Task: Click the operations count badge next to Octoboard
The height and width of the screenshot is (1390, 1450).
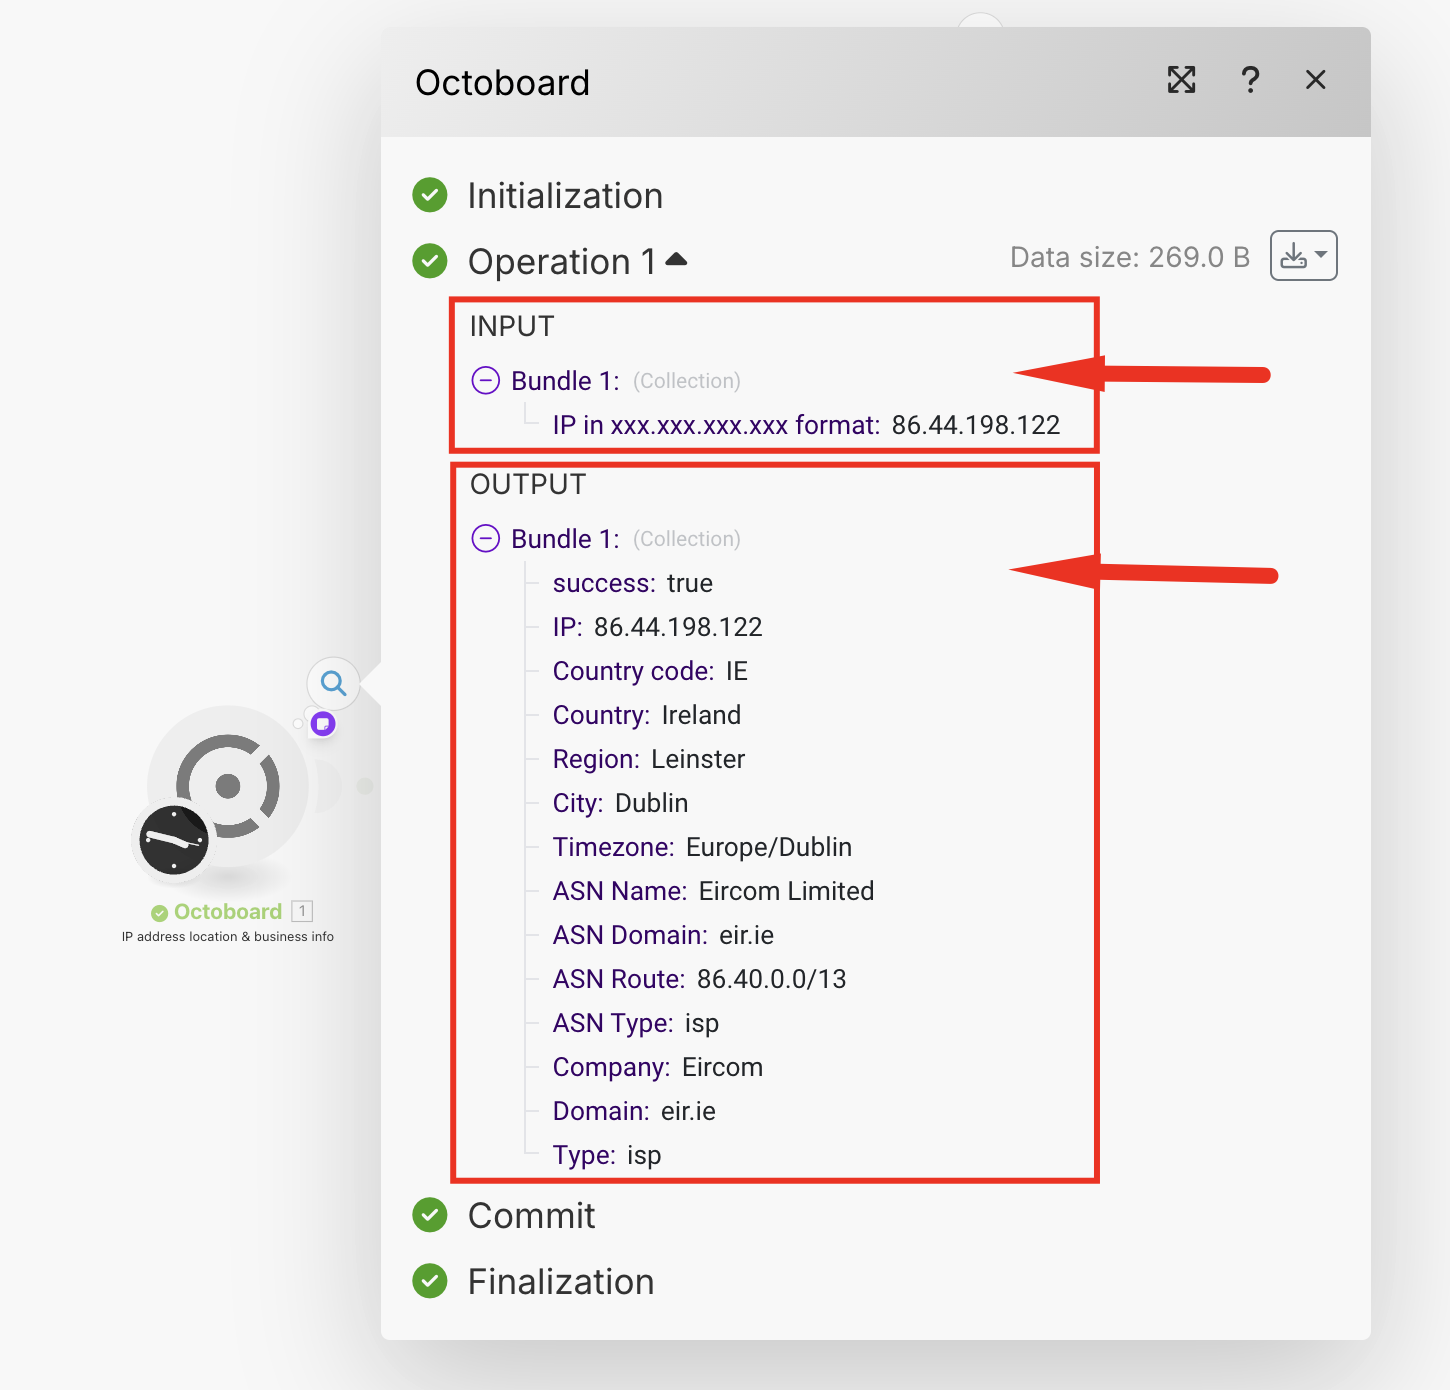Action: click(302, 911)
